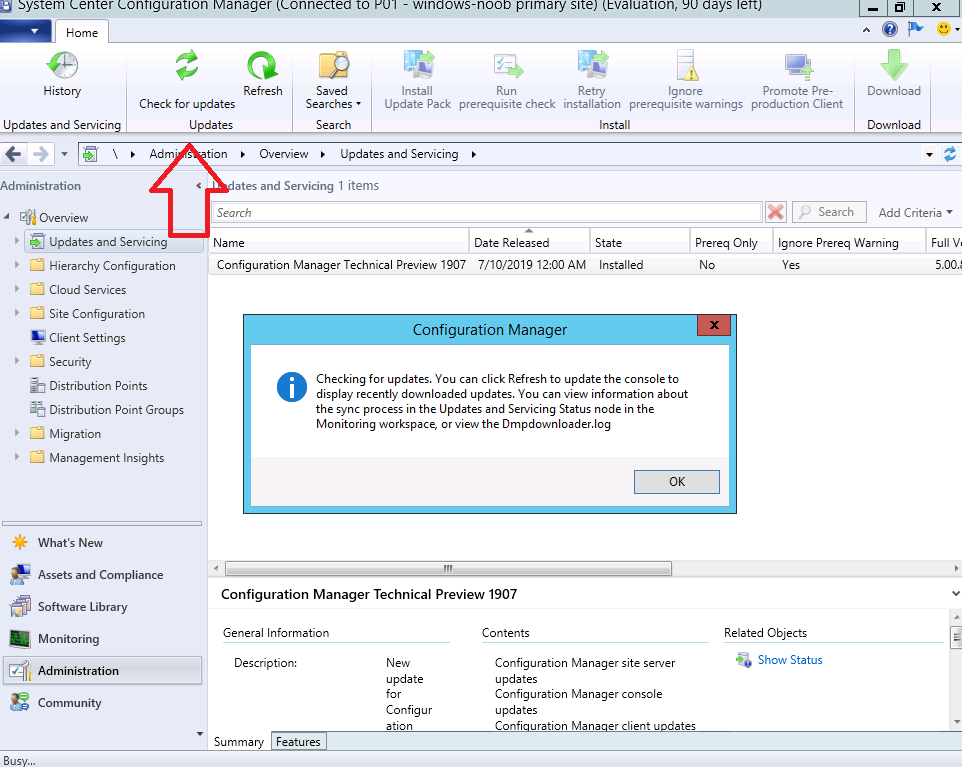Expand the Hierarchy Configuration folder
962x767 pixels.
click(17, 265)
